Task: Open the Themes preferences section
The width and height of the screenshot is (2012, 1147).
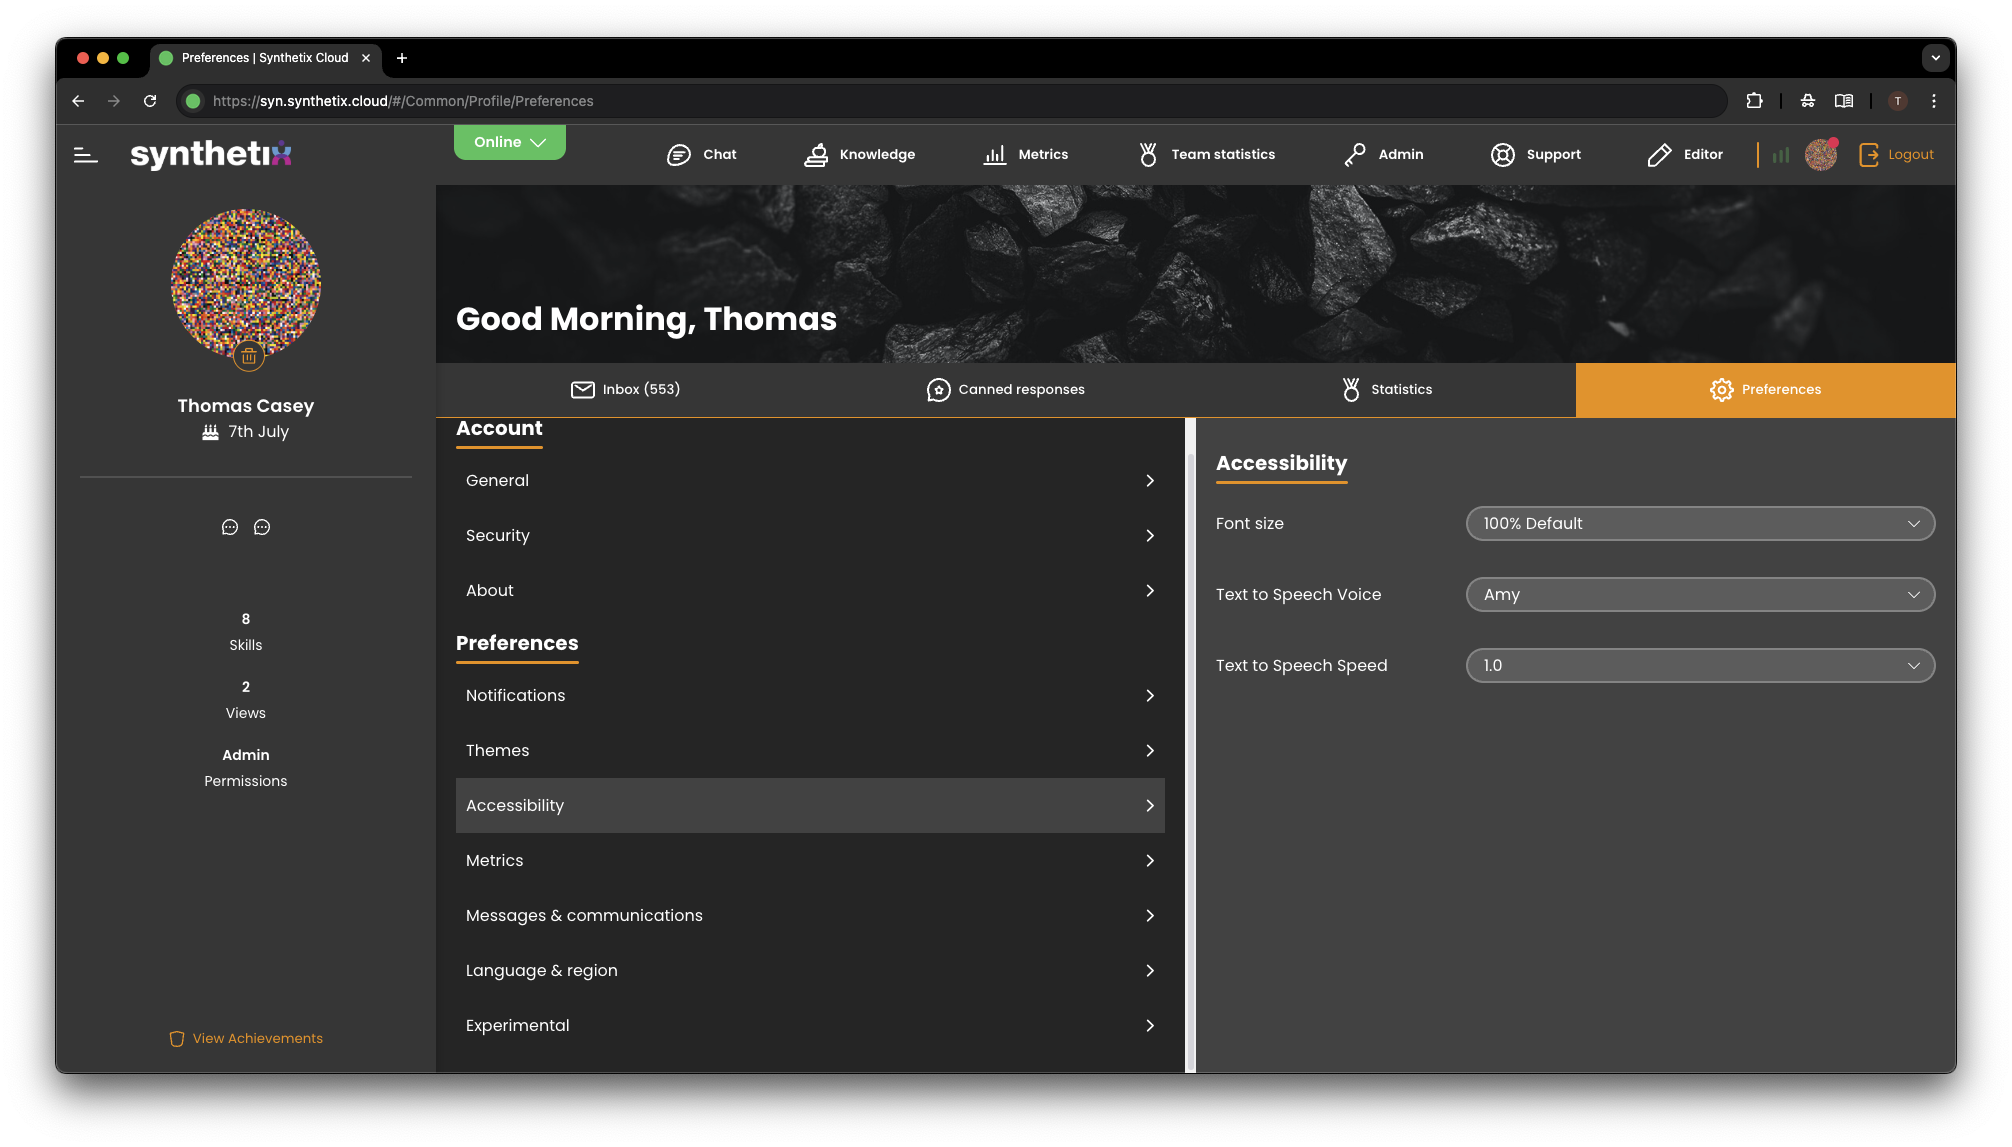Action: pos(809,751)
